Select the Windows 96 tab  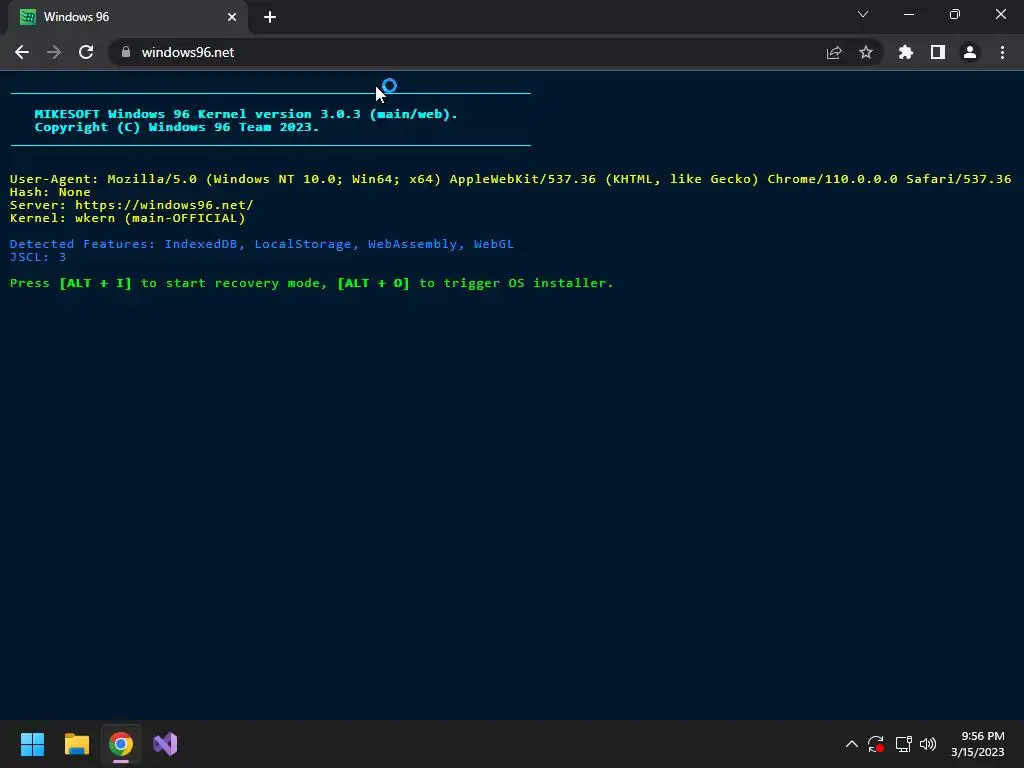[x=128, y=17]
